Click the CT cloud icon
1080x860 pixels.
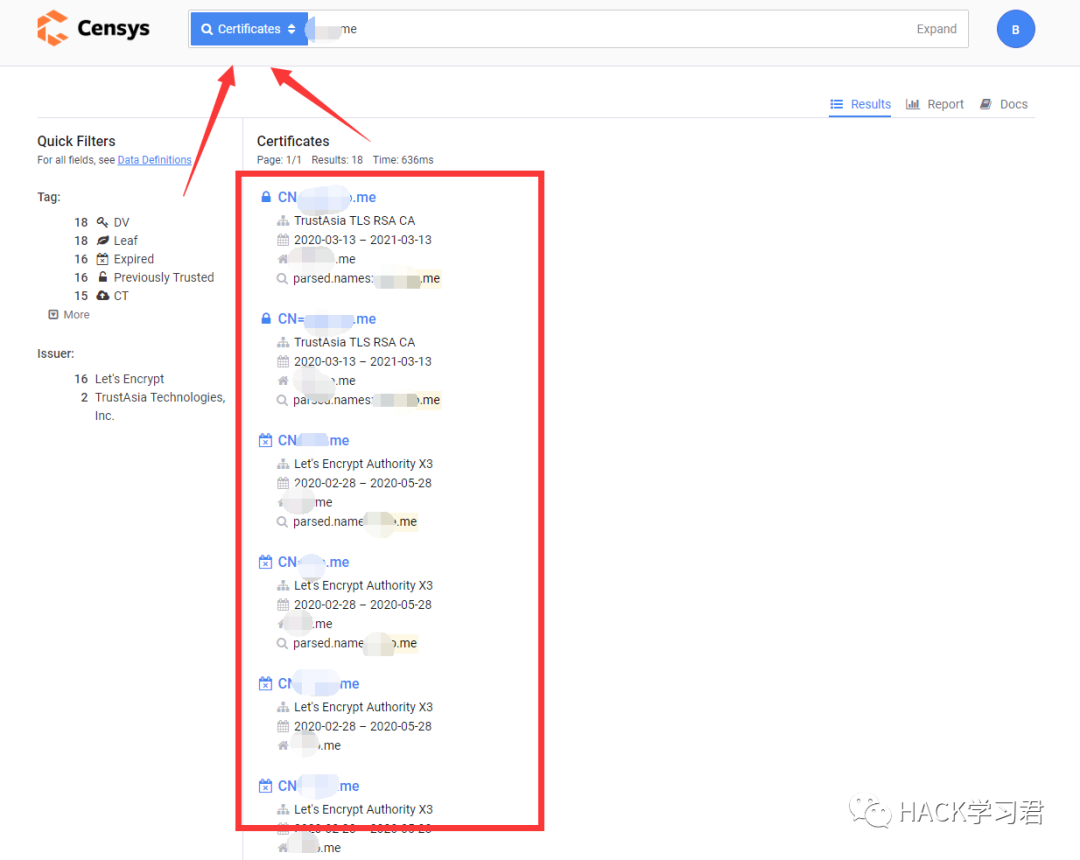pyautogui.click(x=103, y=295)
